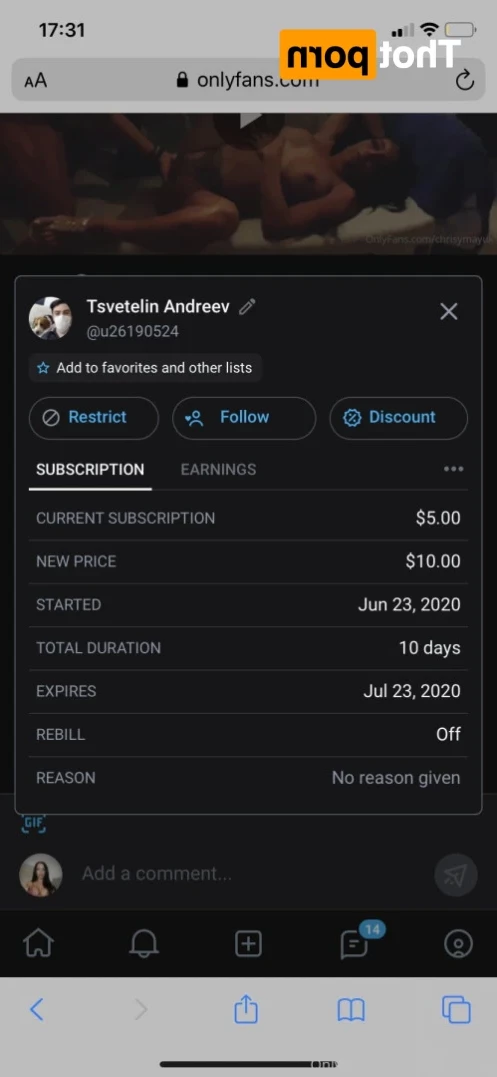Viewport: 497px width, 1077px height.
Task: Restrict this subscriber
Action: click(x=93, y=418)
